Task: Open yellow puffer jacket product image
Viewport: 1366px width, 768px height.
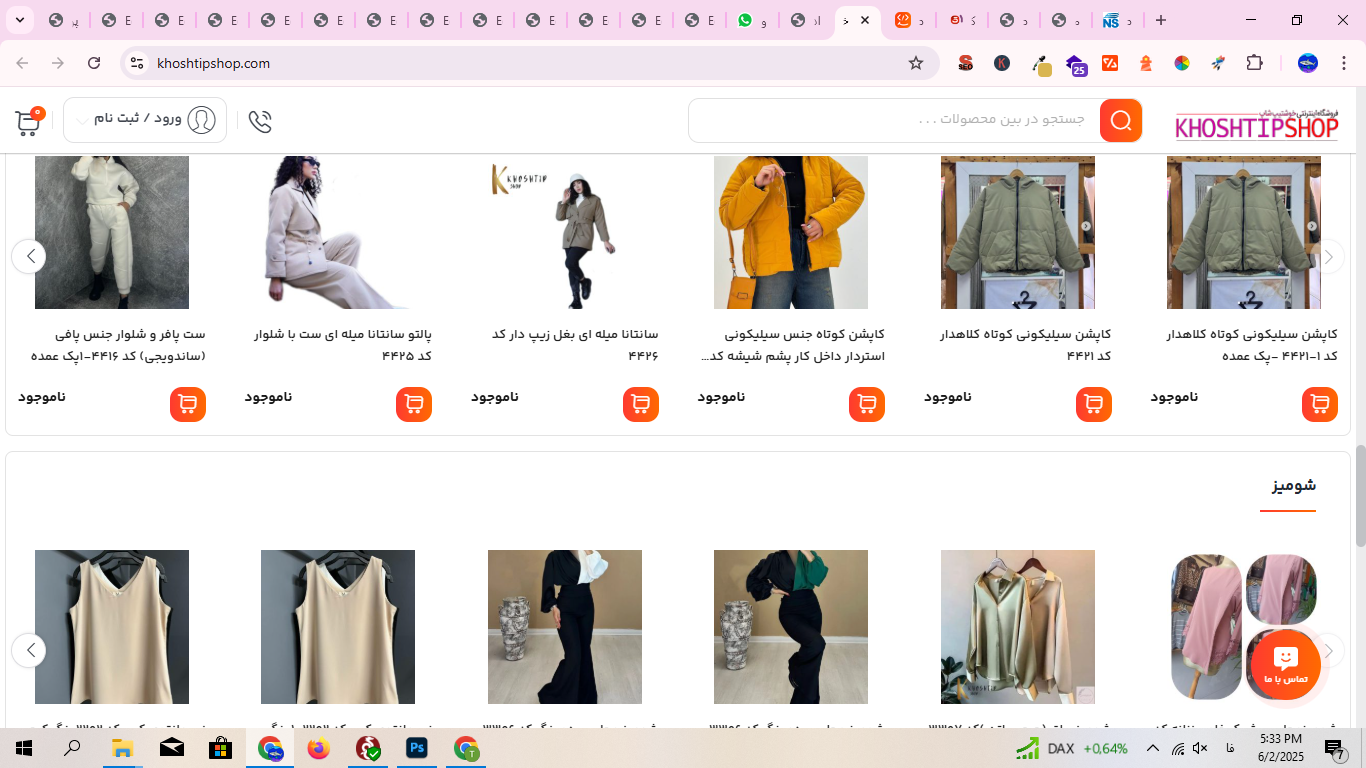Action: (x=791, y=232)
